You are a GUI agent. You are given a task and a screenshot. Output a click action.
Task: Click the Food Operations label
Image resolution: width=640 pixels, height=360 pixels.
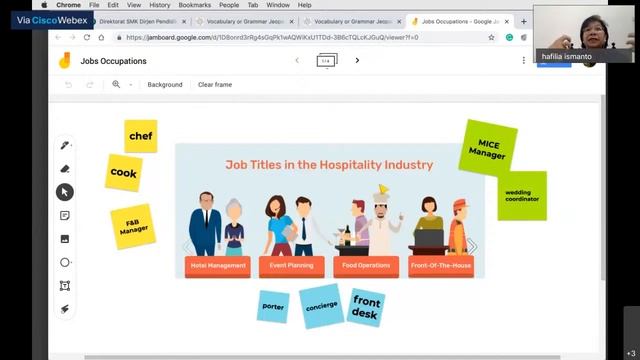pos(366,266)
